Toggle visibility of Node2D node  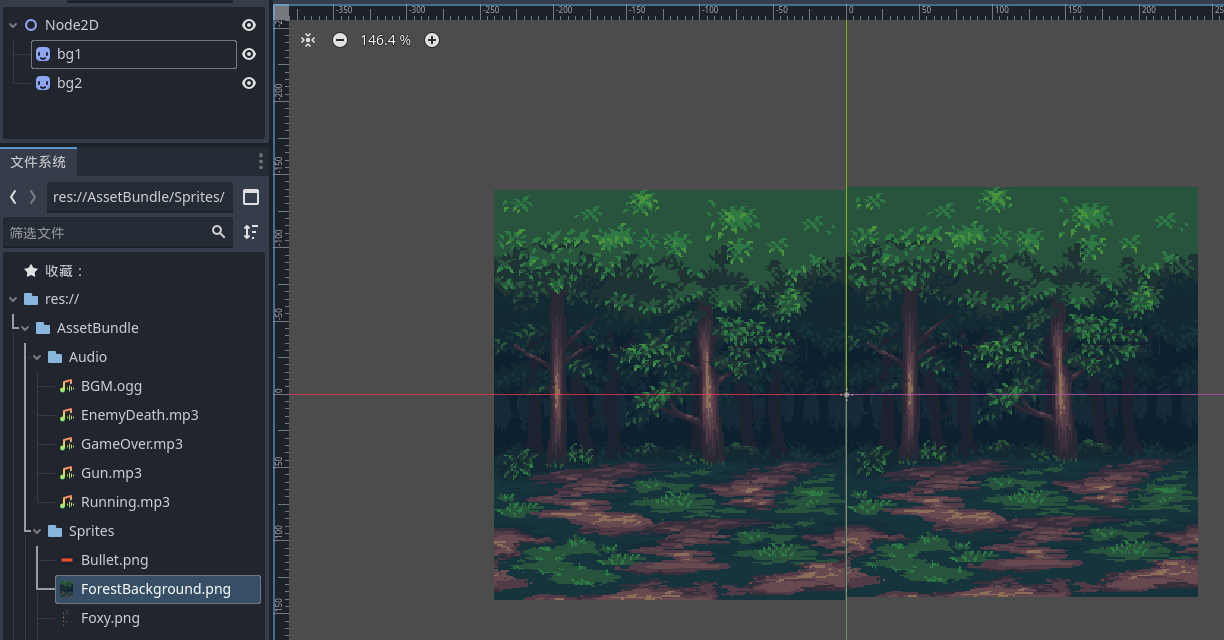point(249,25)
